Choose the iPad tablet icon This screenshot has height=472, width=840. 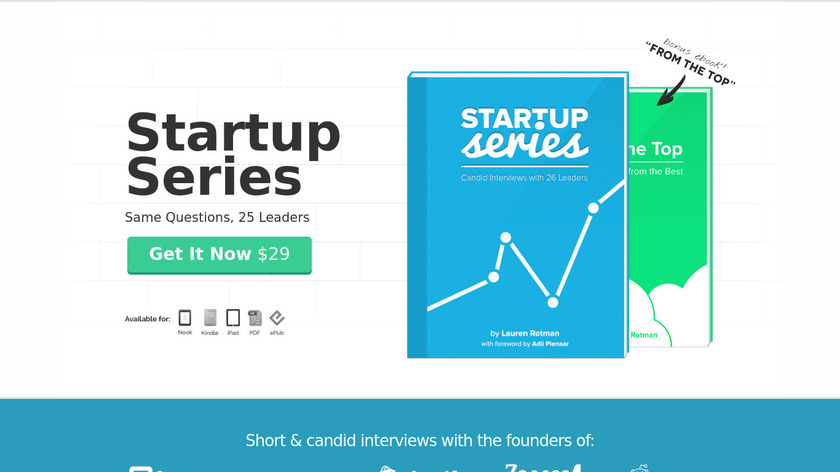[233, 318]
